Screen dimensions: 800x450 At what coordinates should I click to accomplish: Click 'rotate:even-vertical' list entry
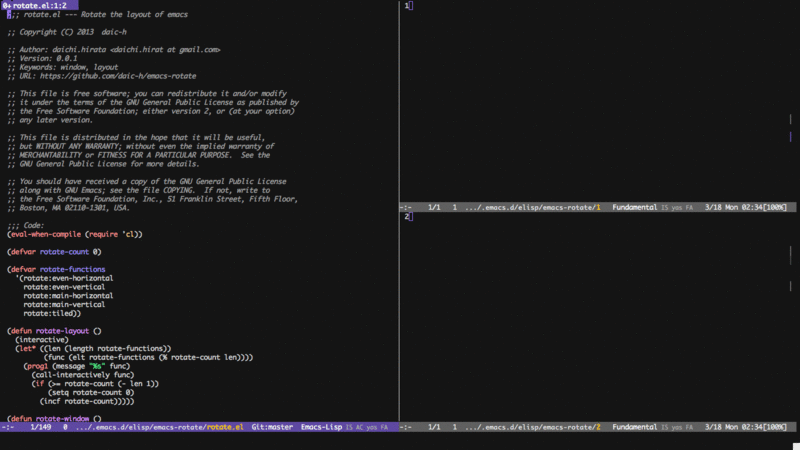pos(64,287)
